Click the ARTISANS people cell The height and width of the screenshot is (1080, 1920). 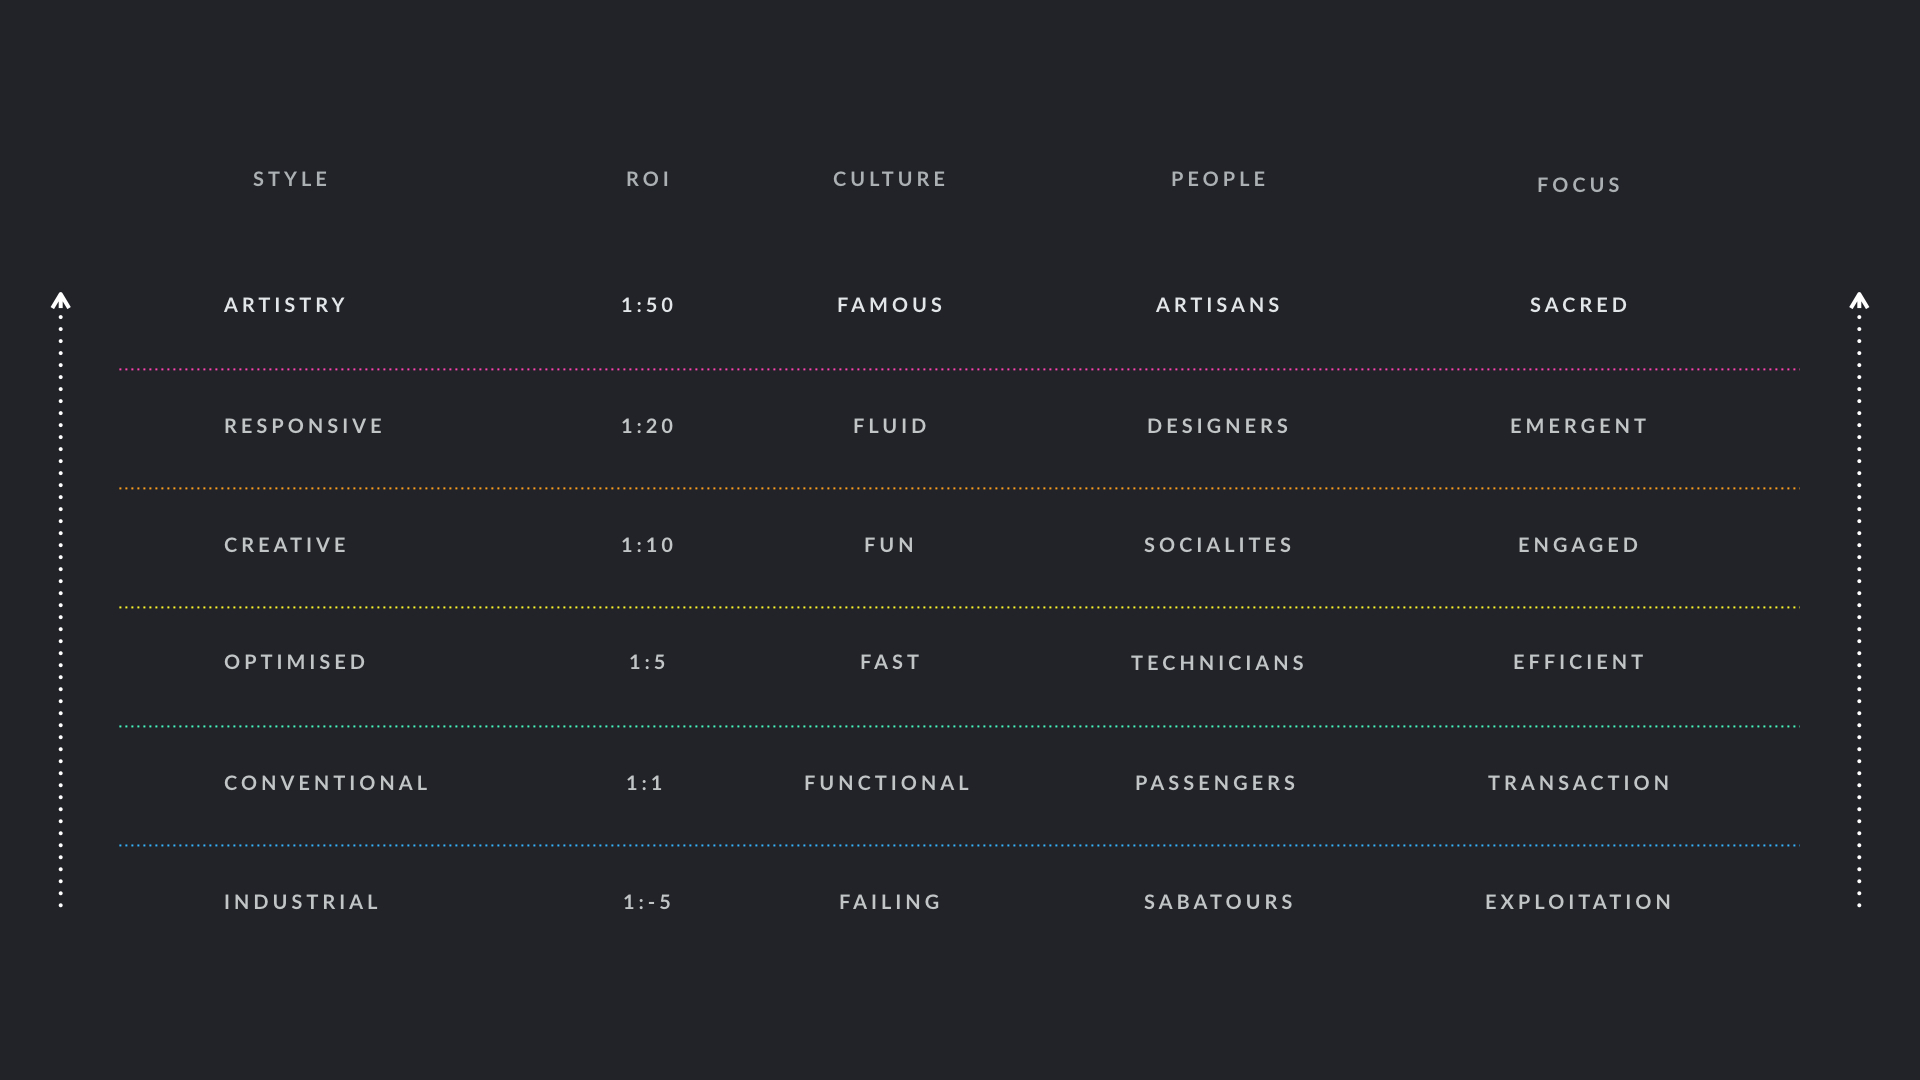click(1219, 305)
